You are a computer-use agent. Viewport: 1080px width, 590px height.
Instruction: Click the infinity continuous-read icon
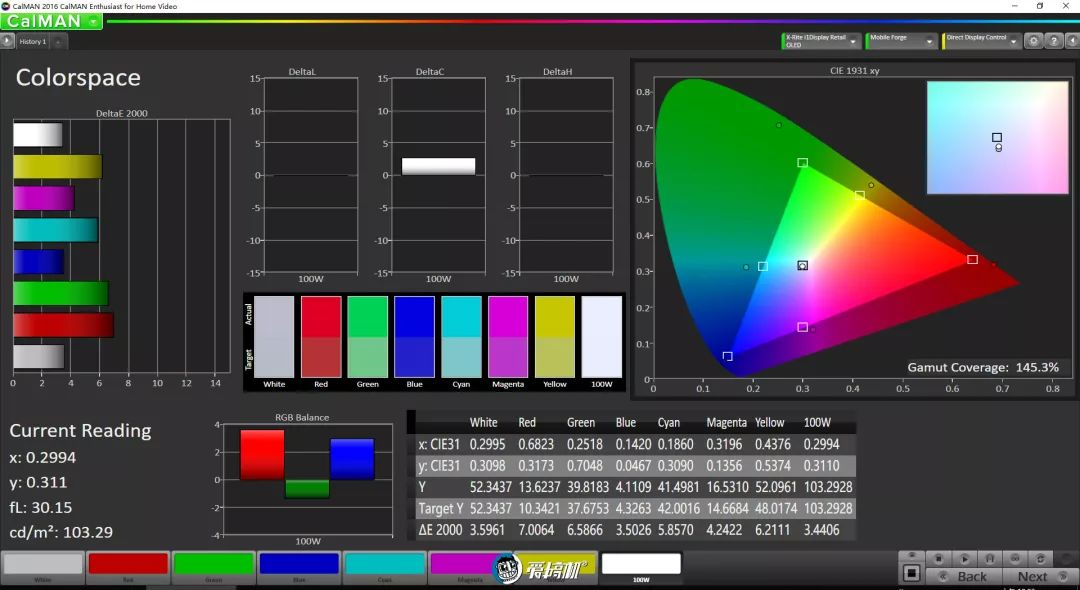(1015, 558)
